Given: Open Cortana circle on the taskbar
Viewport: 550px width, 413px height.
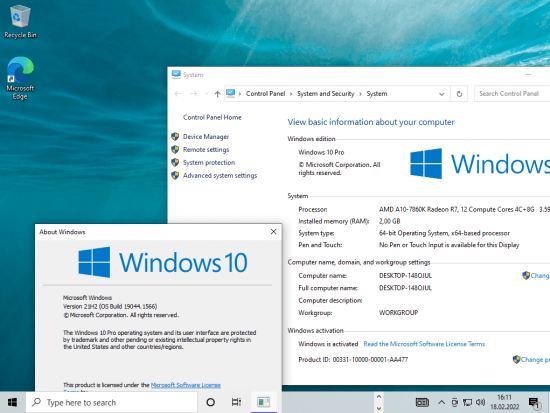Looking at the screenshot, I should point(210,402).
